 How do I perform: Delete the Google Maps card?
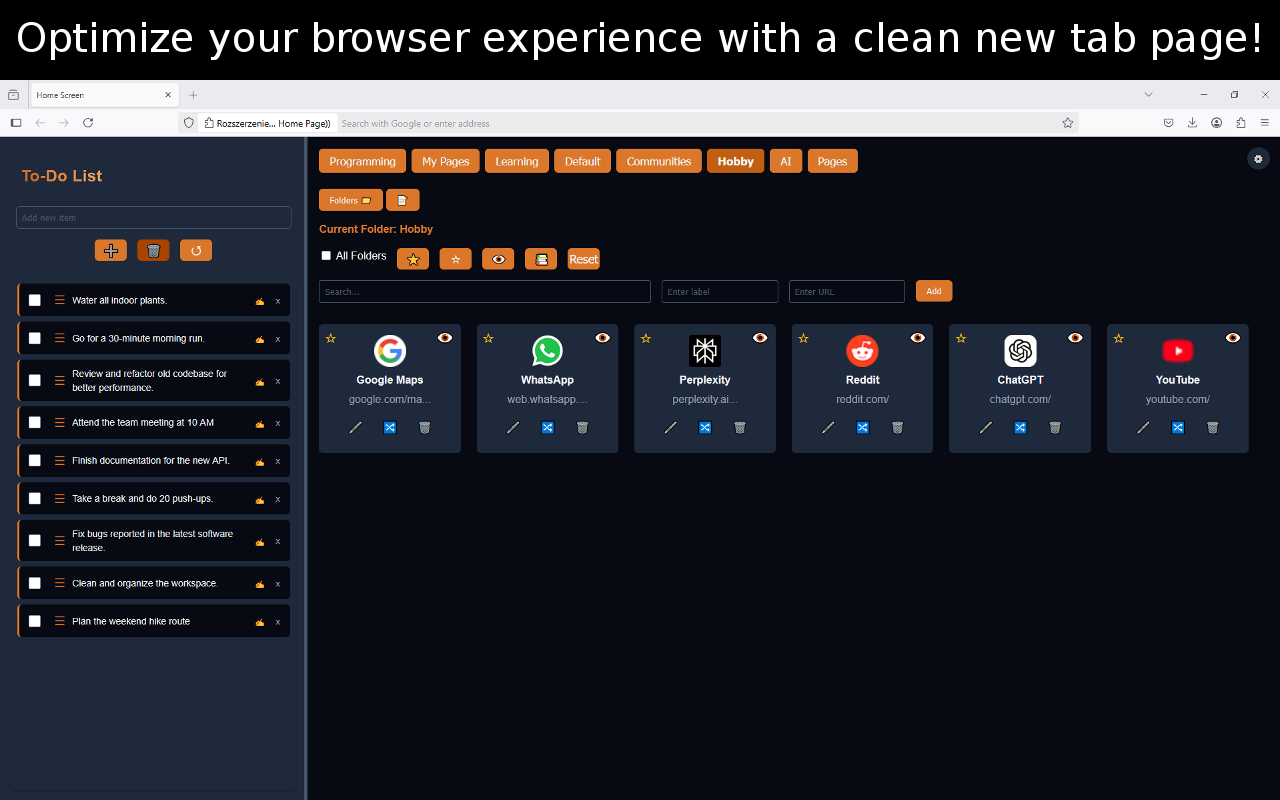(424, 427)
